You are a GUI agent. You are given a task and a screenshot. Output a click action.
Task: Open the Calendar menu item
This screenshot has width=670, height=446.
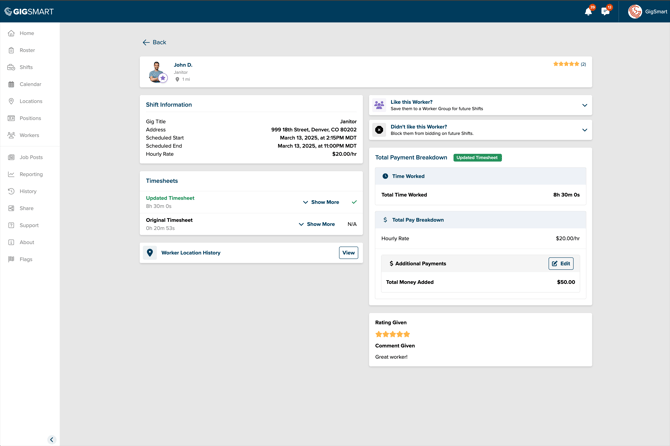[30, 84]
